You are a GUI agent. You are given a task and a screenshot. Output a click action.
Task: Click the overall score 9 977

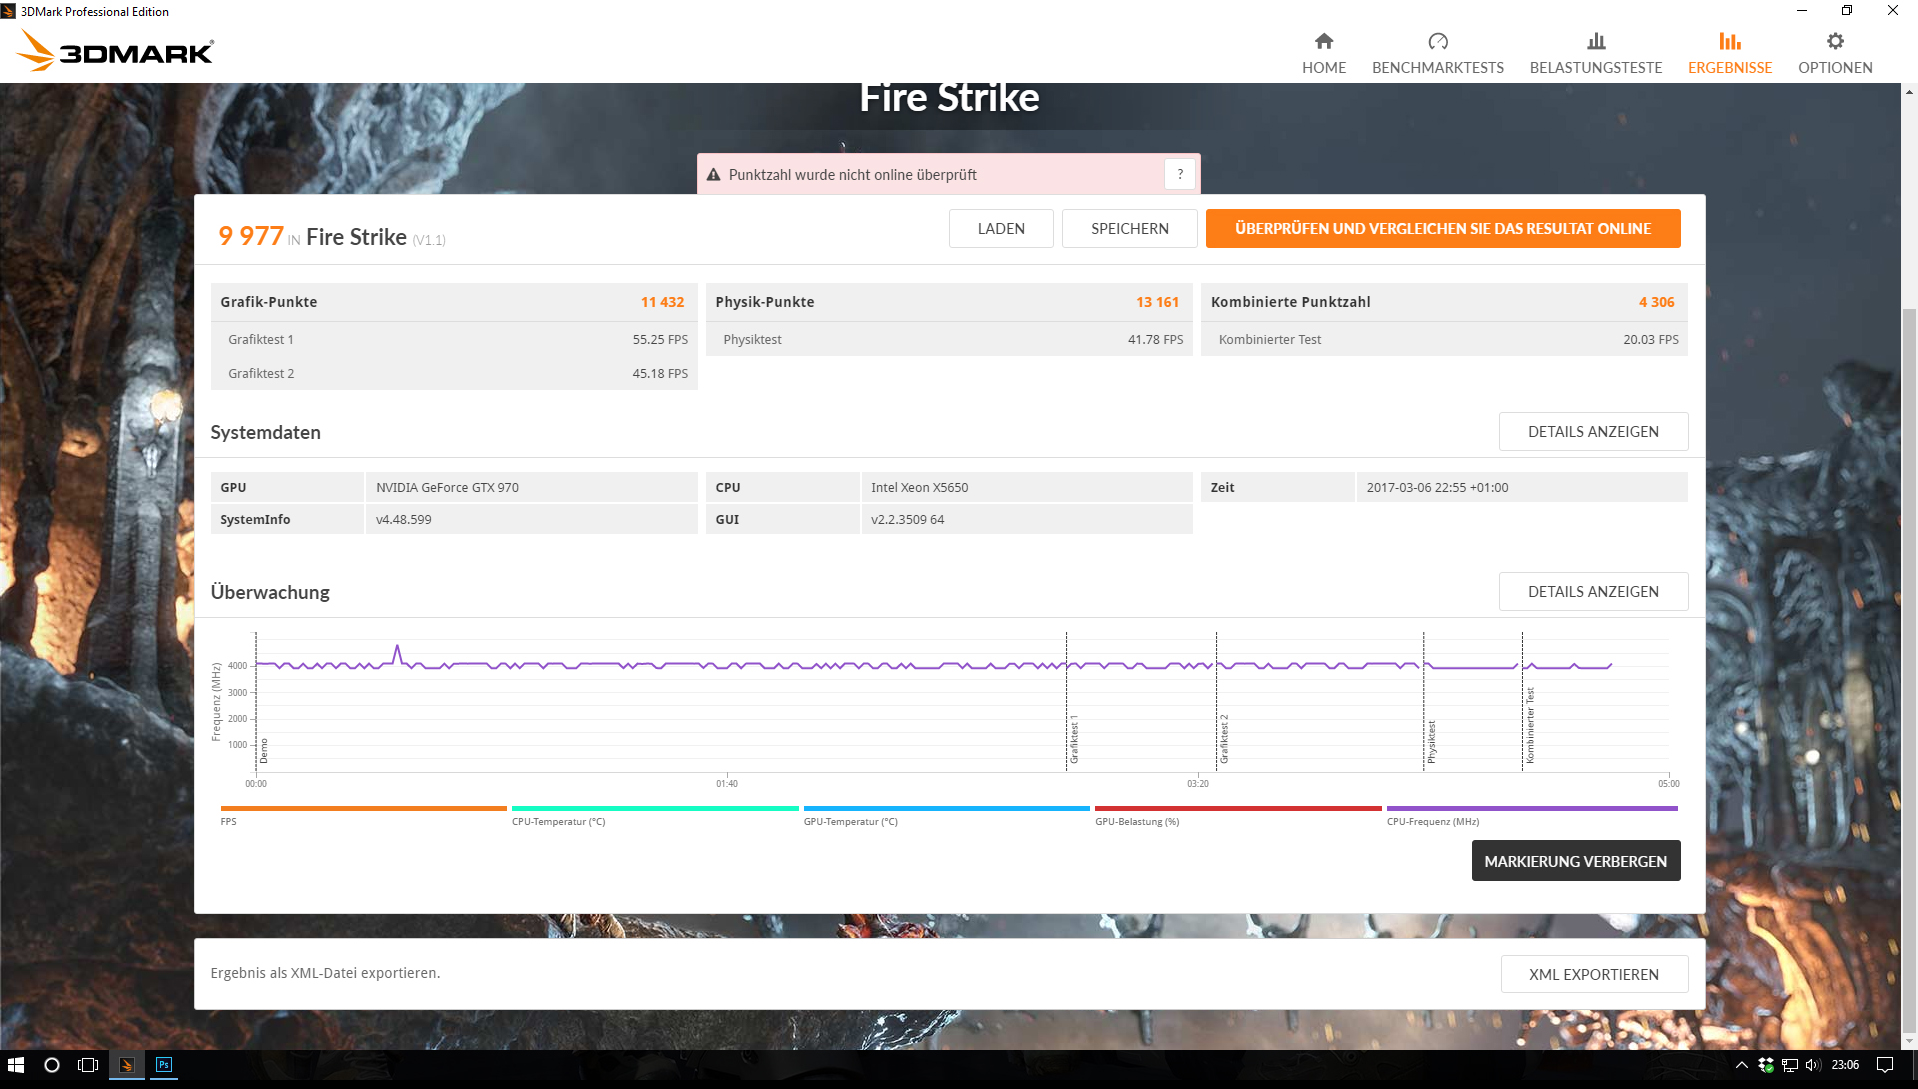coord(251,236)
